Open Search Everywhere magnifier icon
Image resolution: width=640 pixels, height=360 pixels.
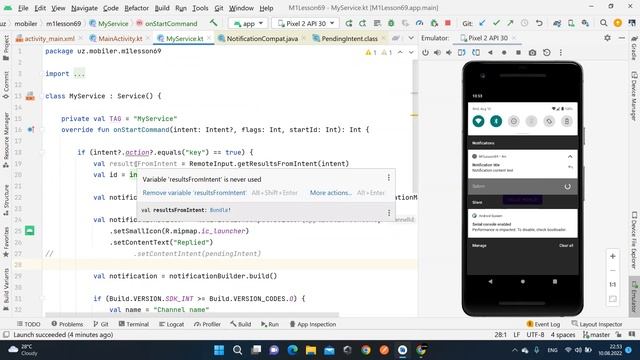(x=603, y=23)
